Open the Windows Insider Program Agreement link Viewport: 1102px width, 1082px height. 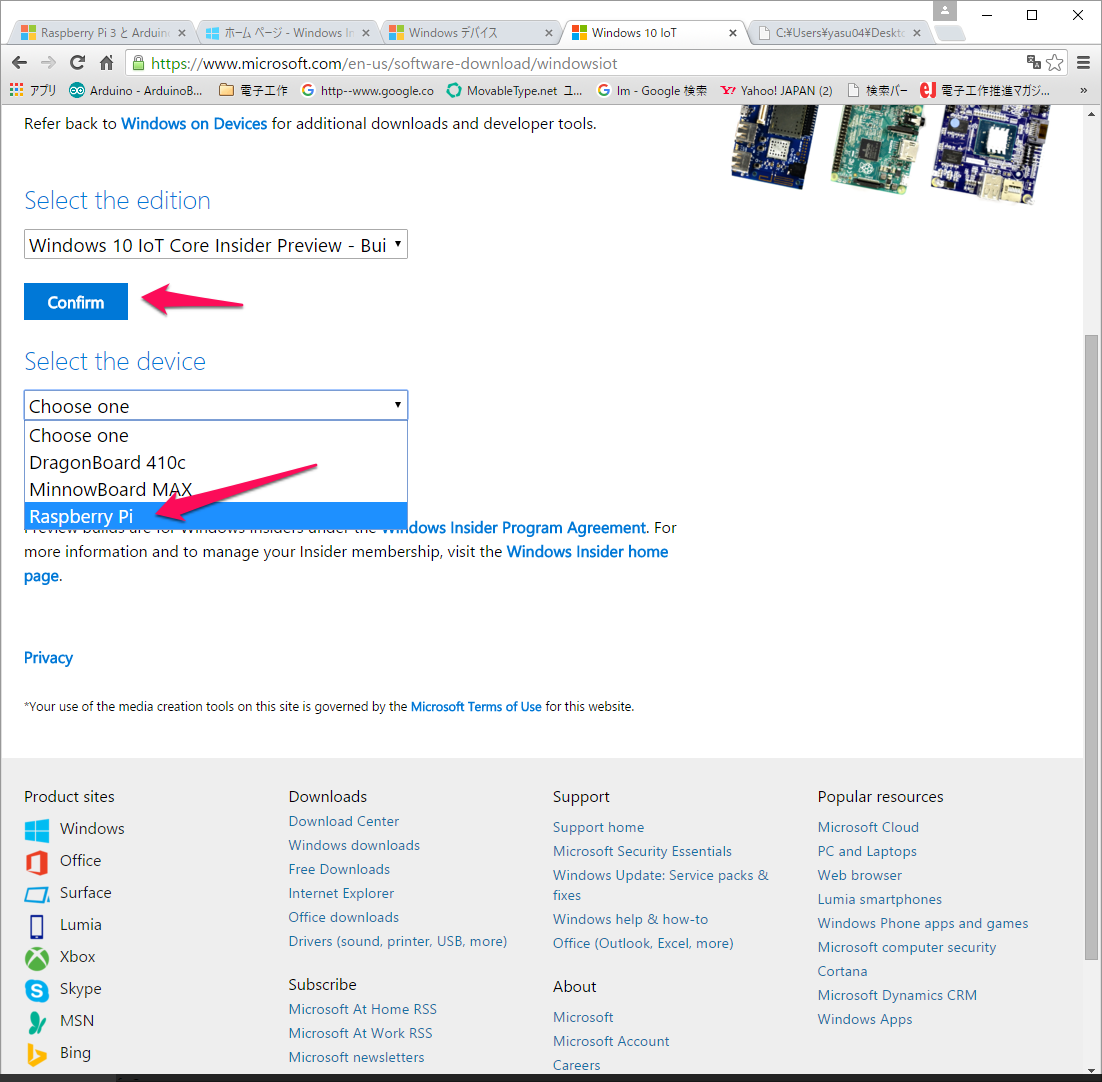pos(514,528)
